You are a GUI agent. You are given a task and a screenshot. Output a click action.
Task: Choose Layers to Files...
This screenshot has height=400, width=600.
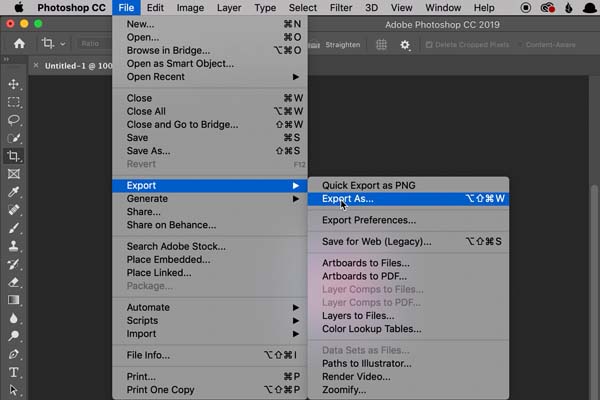pos(408,316)
